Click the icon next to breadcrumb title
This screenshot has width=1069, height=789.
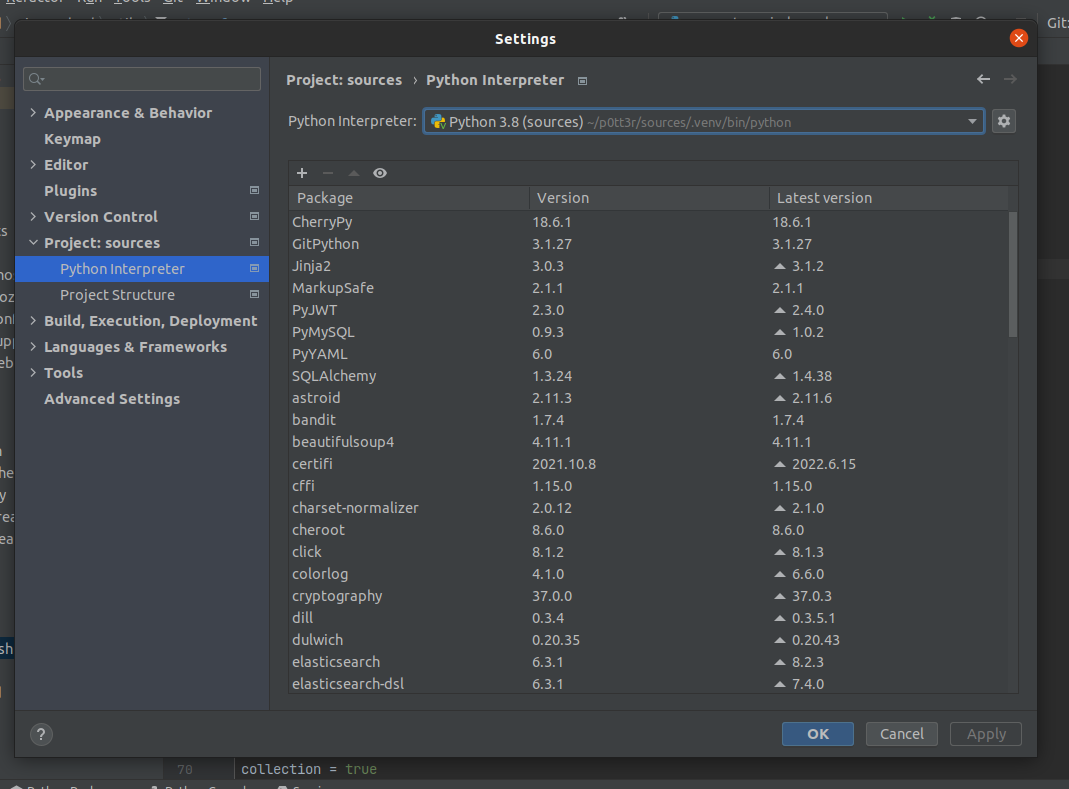pyautogui.click(x=582, y=81)
